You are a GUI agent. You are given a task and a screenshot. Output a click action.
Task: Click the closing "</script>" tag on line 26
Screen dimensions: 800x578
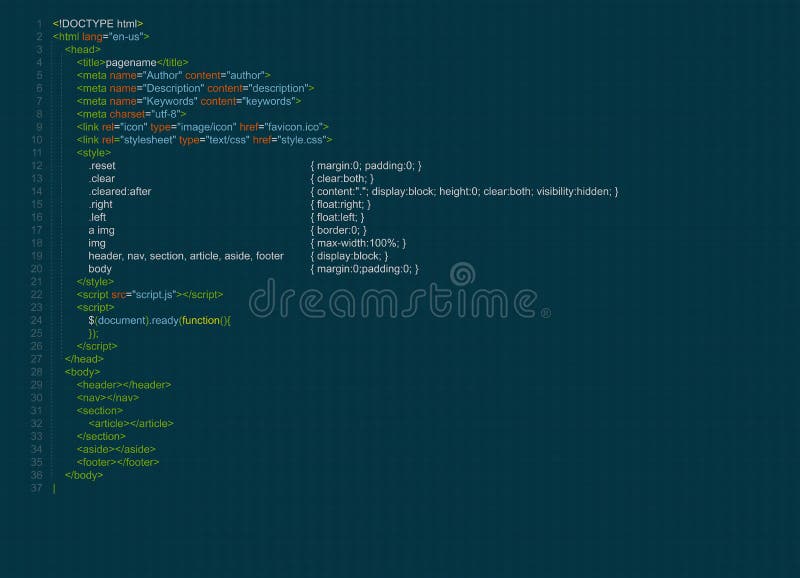[97, 346]
